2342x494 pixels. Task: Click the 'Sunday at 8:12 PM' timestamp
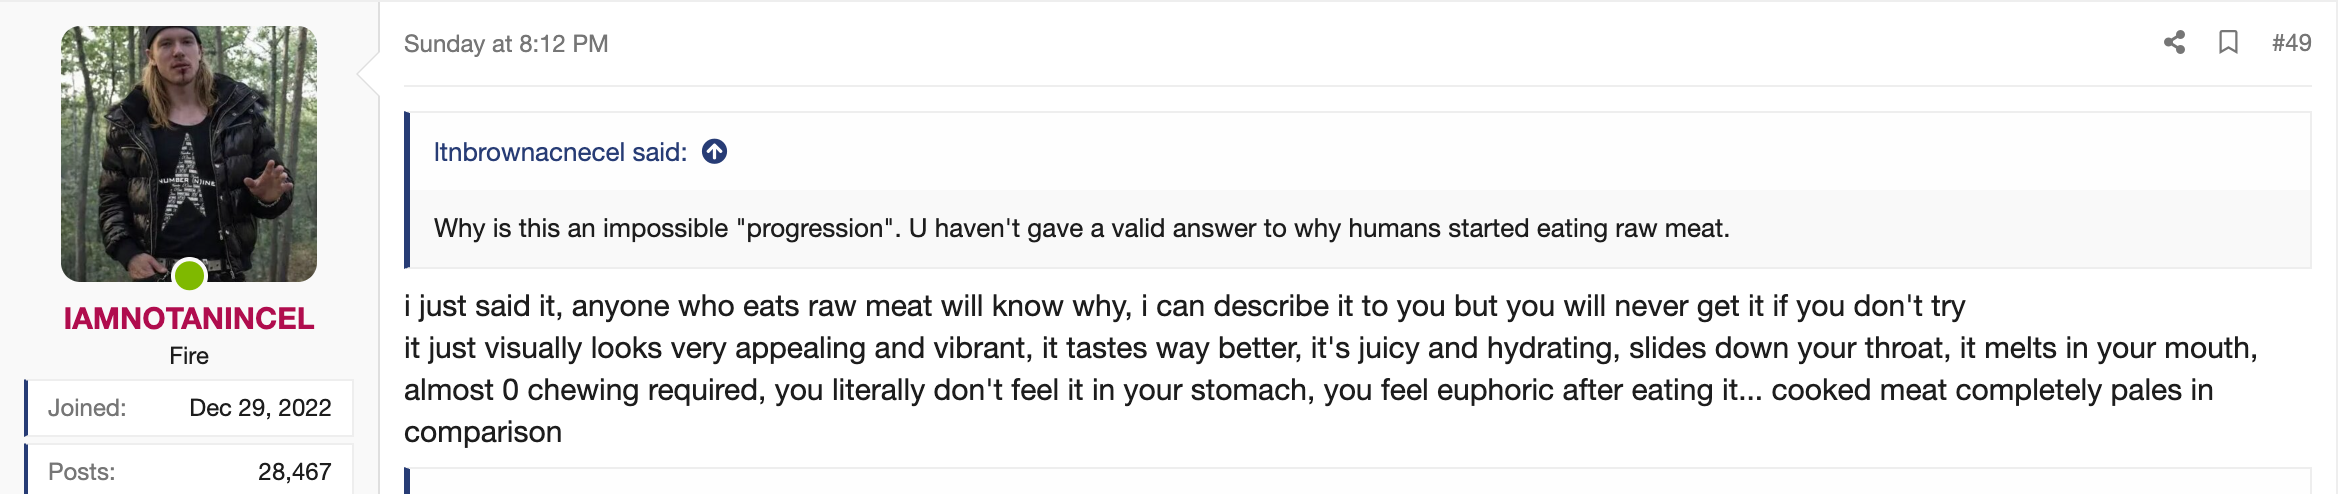tap(506, 44)
